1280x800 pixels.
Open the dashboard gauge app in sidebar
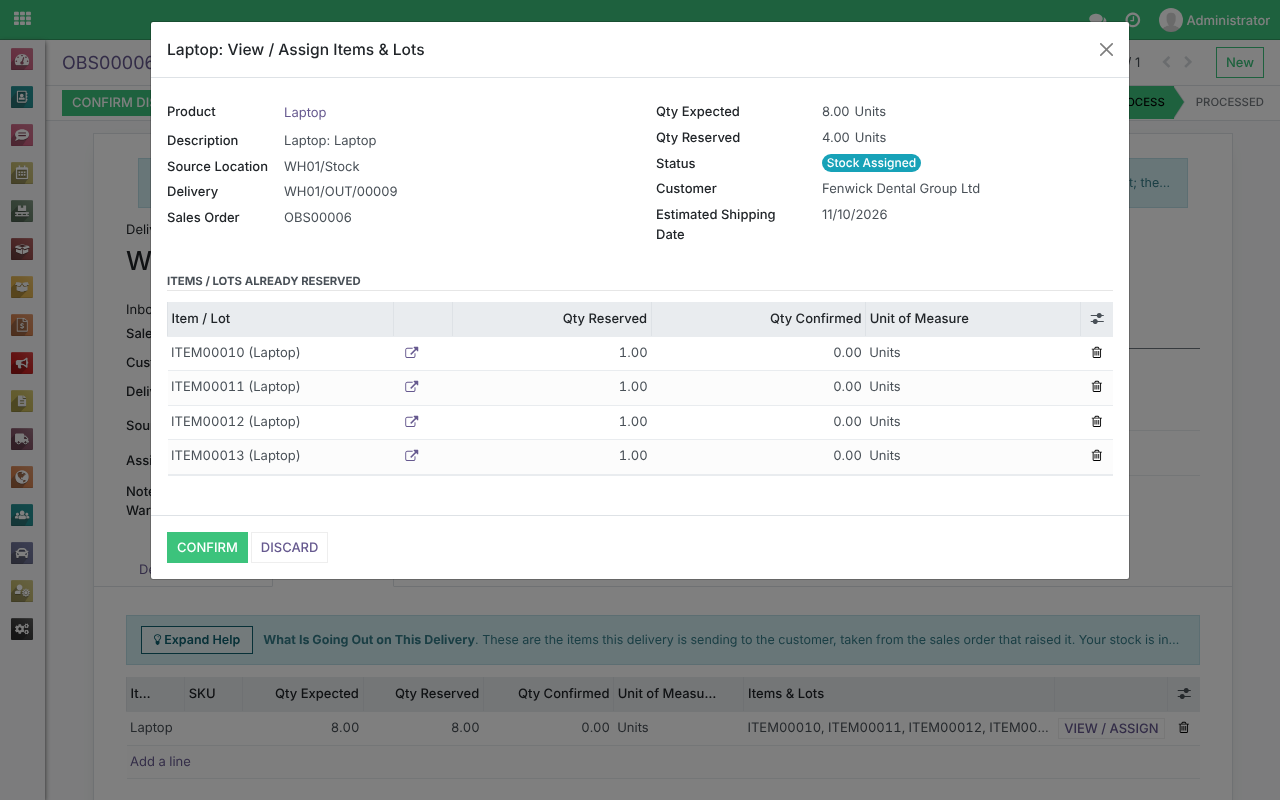[x=22, y=59]
